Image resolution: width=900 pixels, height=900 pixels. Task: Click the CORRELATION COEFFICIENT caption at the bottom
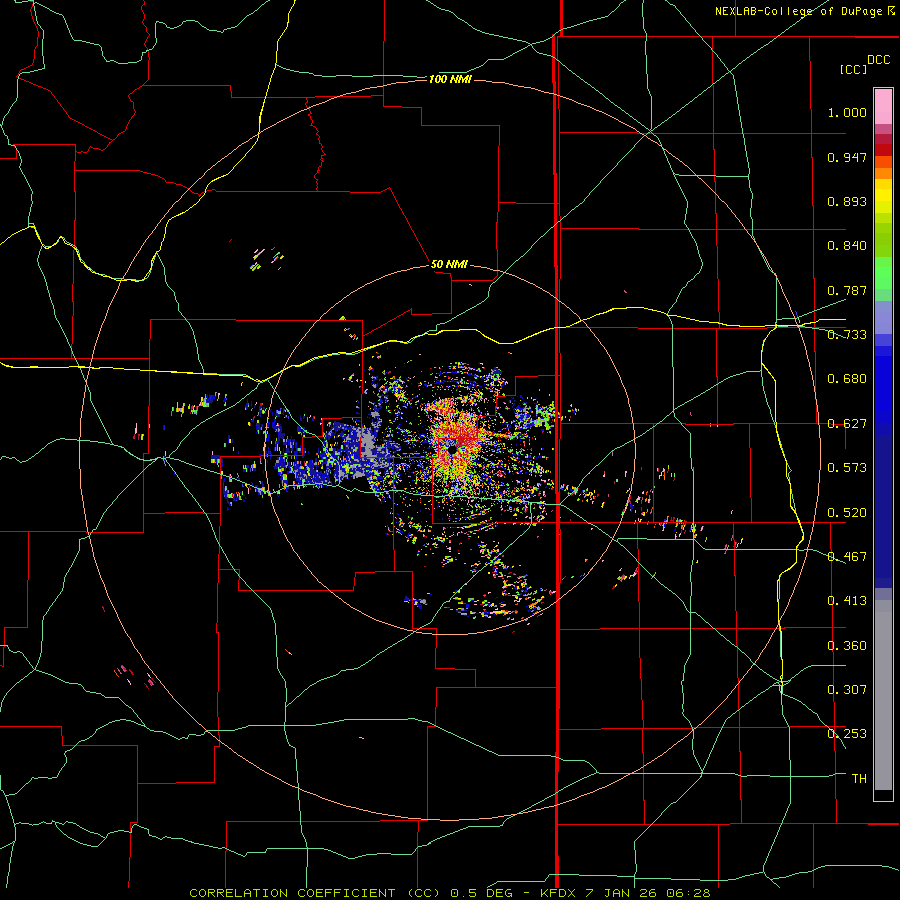(449, 893)
